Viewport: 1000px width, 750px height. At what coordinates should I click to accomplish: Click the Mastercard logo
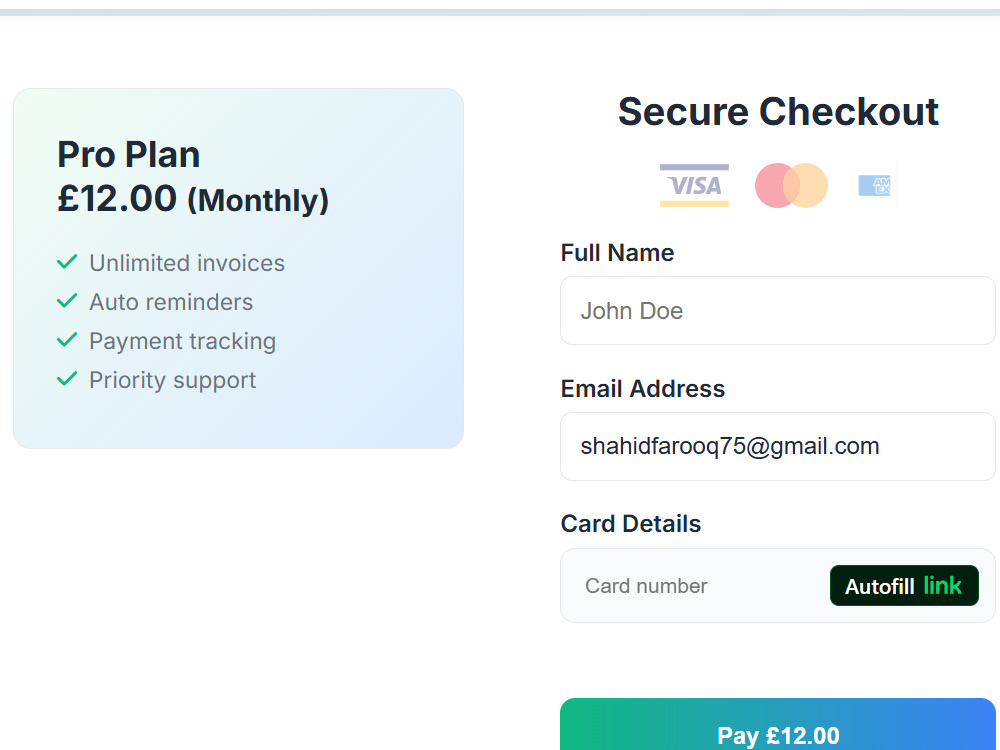coord(791,186)
